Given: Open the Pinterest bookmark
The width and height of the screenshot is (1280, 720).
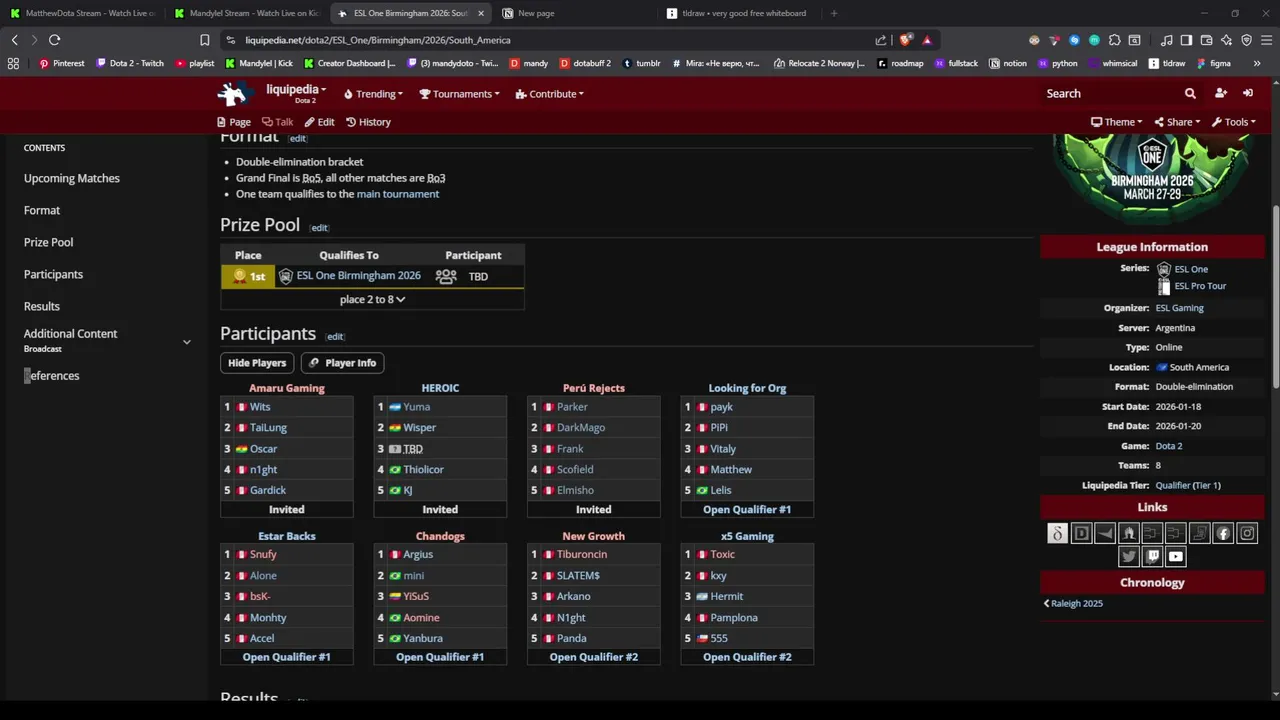Looking at the screenshot, I should tap(61, 63).
